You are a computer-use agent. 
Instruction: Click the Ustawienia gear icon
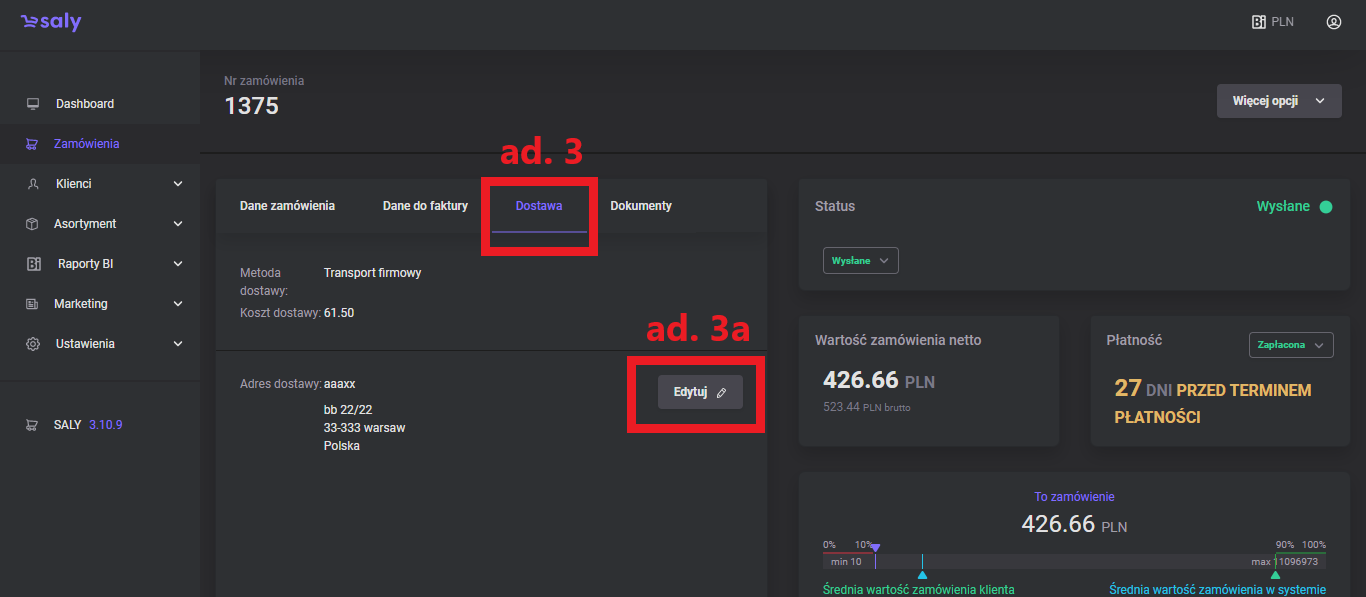pos(33,344)
